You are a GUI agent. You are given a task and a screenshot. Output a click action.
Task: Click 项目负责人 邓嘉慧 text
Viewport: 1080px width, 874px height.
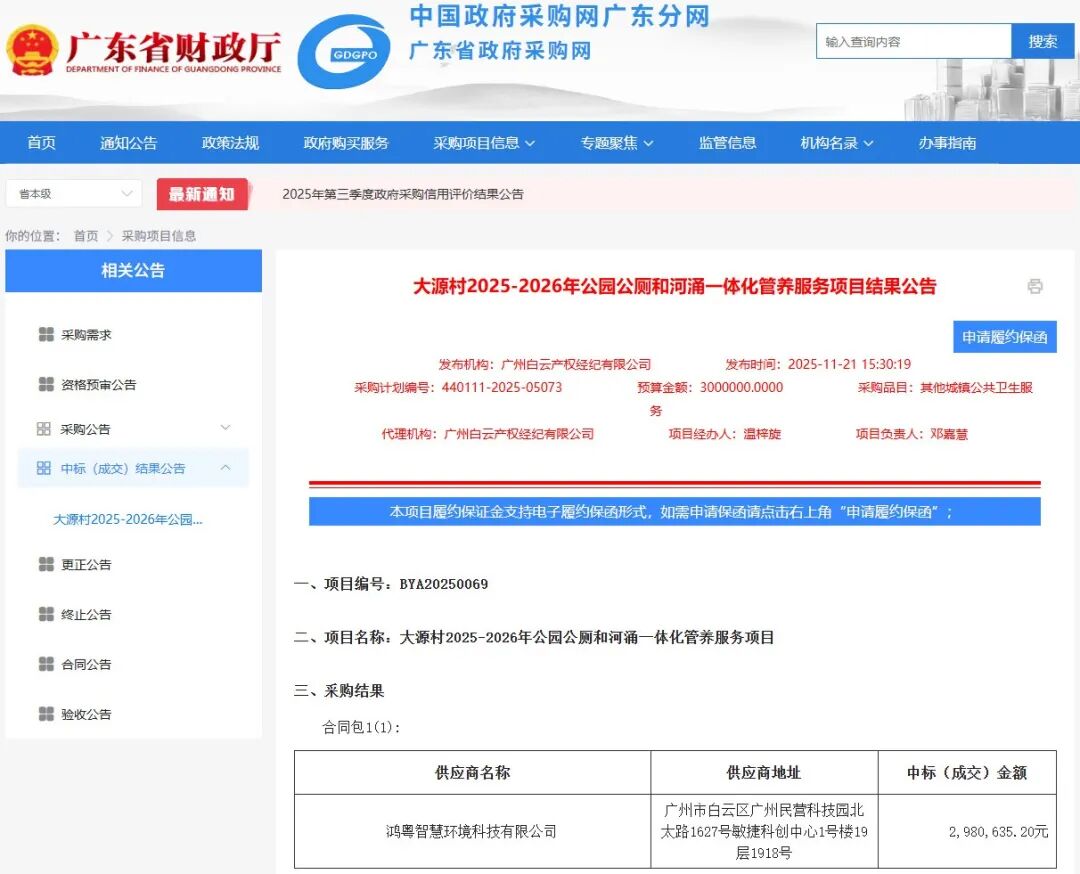911,434
